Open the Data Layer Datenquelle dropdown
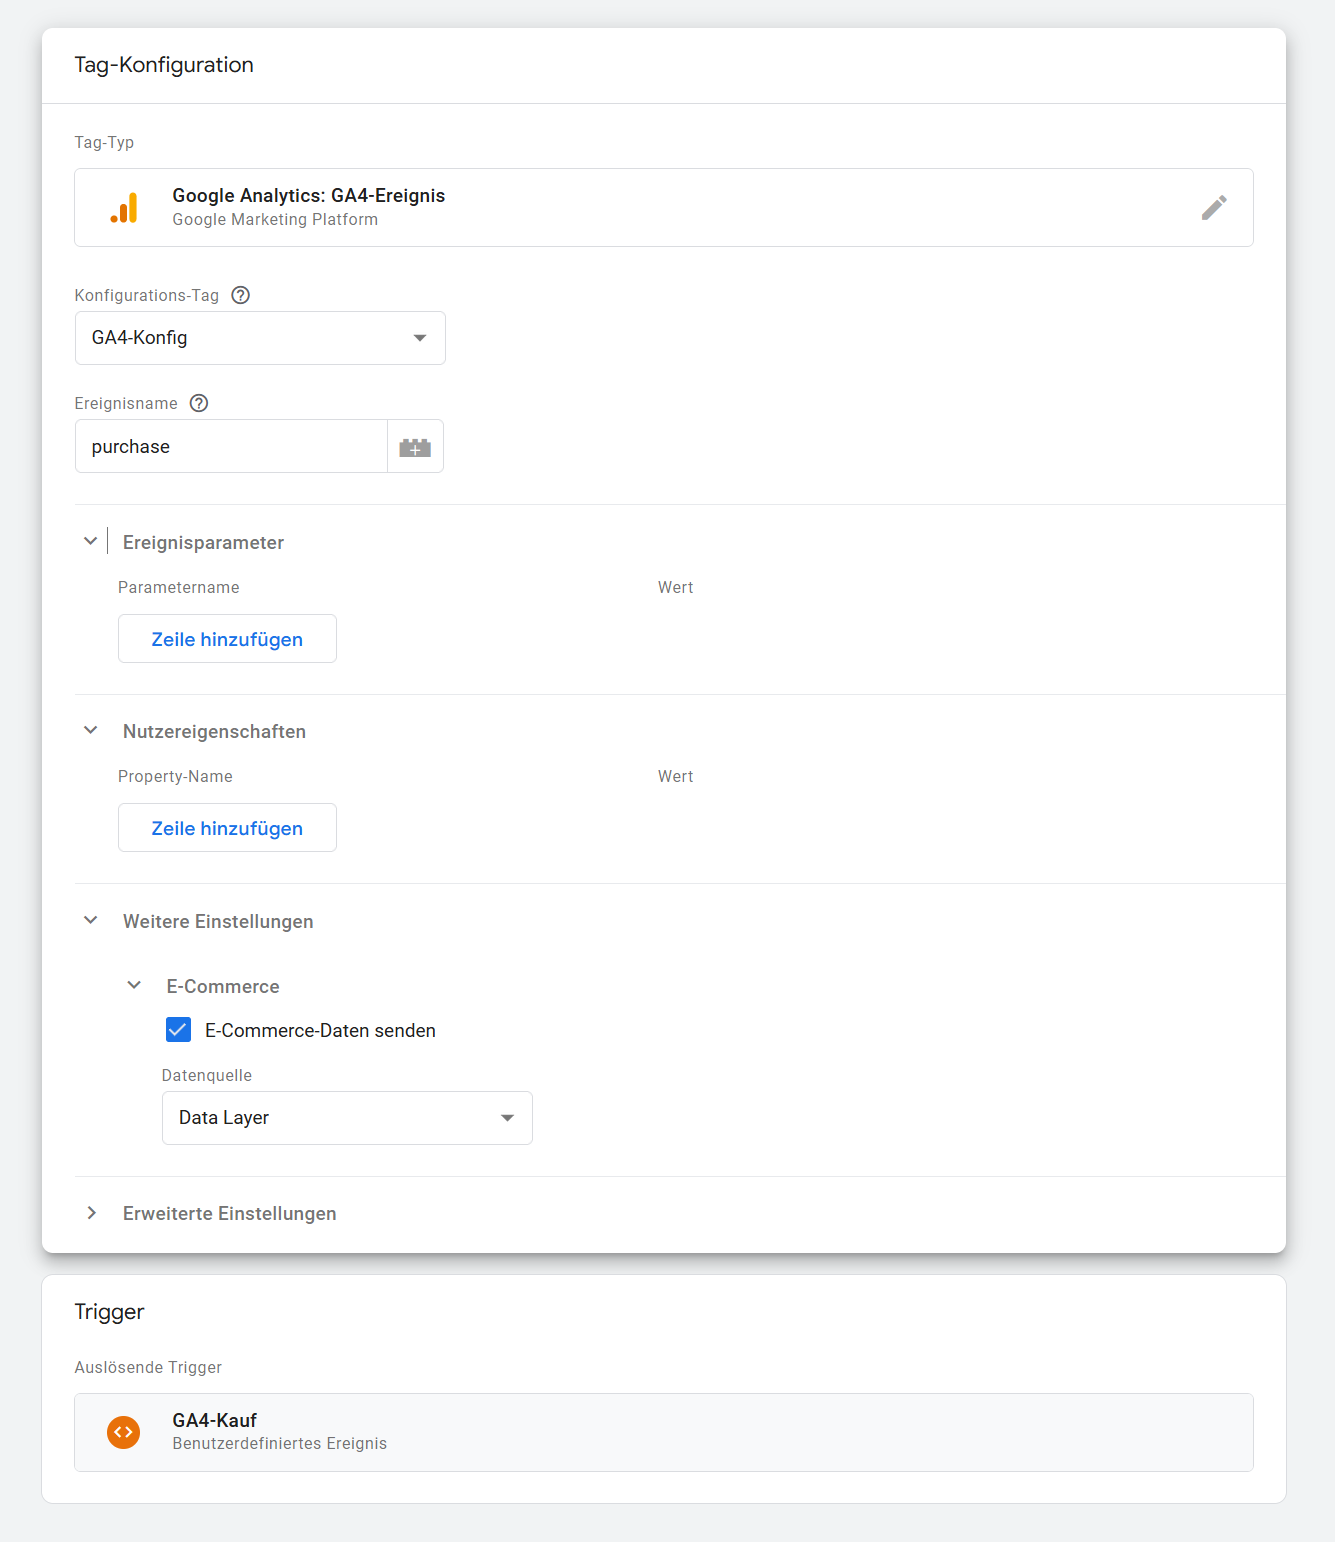This screenshot has width=1335, height=1542. [x=347, y=1118]
